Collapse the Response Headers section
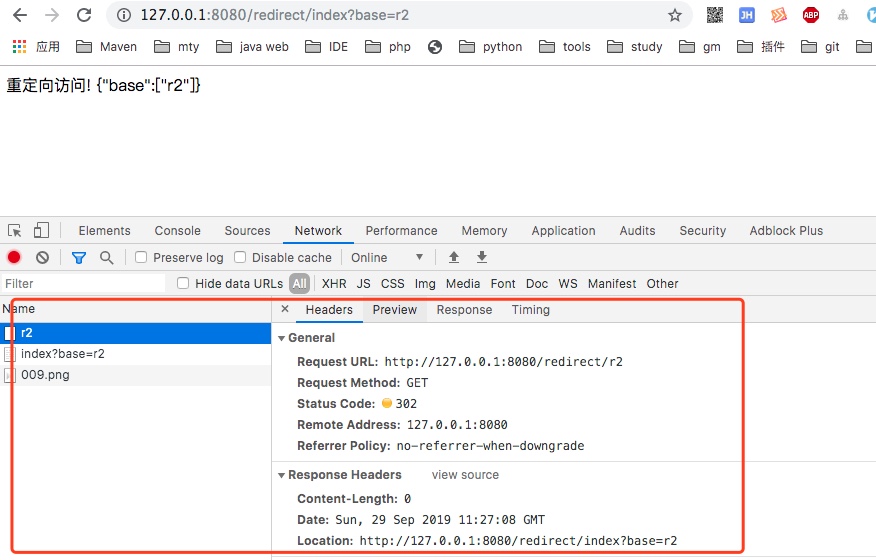The height and width of the screenshot is (560, 876). 282,475
